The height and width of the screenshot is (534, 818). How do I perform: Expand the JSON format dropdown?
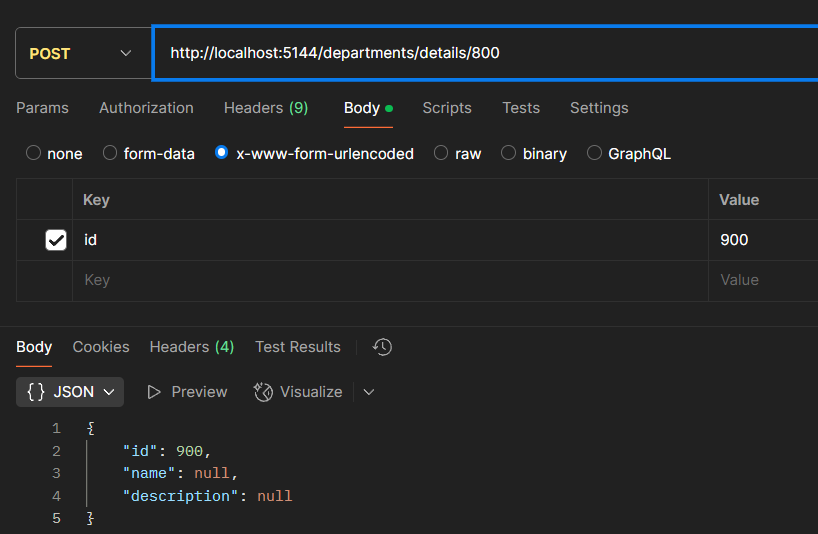click(x=70, y=392)
